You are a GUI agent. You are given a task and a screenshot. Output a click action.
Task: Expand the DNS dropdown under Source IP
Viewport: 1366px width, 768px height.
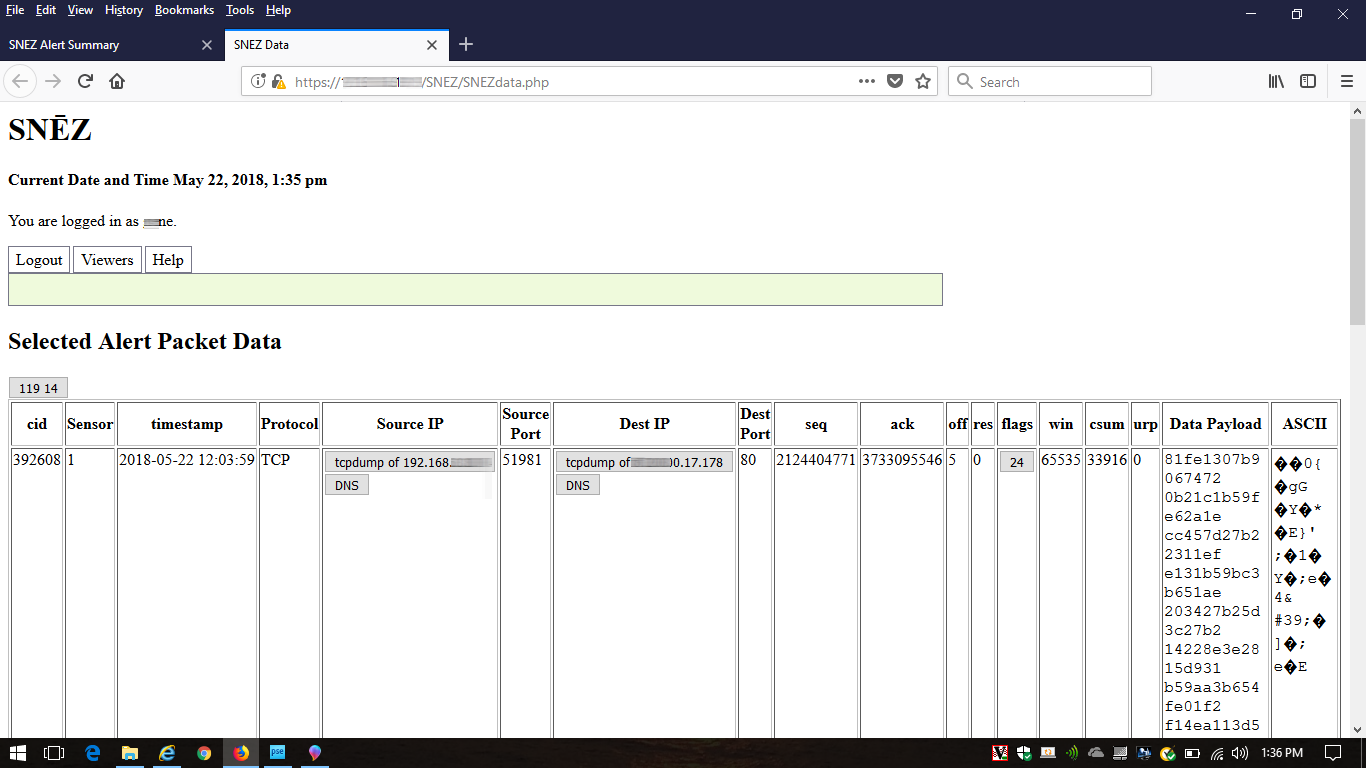click(x=346, y=484)
